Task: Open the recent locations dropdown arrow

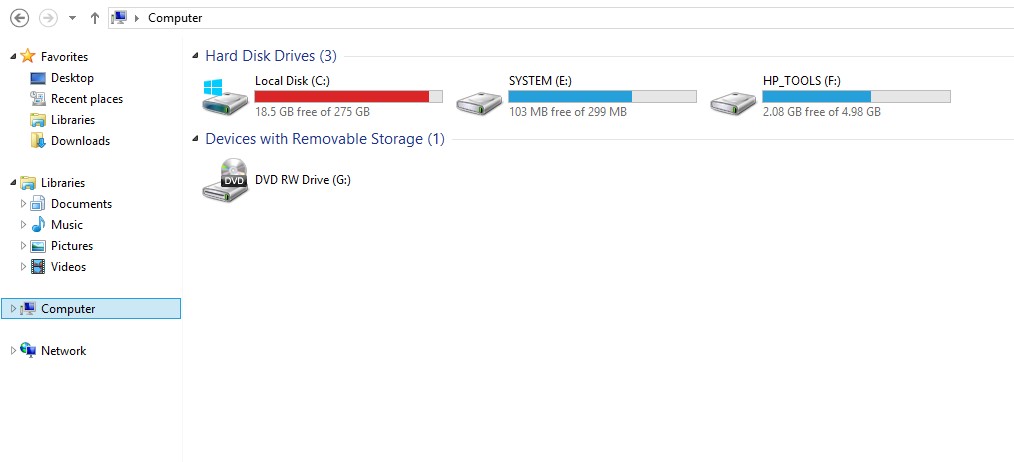Action: pyautogui.click(x=72, y=18)
